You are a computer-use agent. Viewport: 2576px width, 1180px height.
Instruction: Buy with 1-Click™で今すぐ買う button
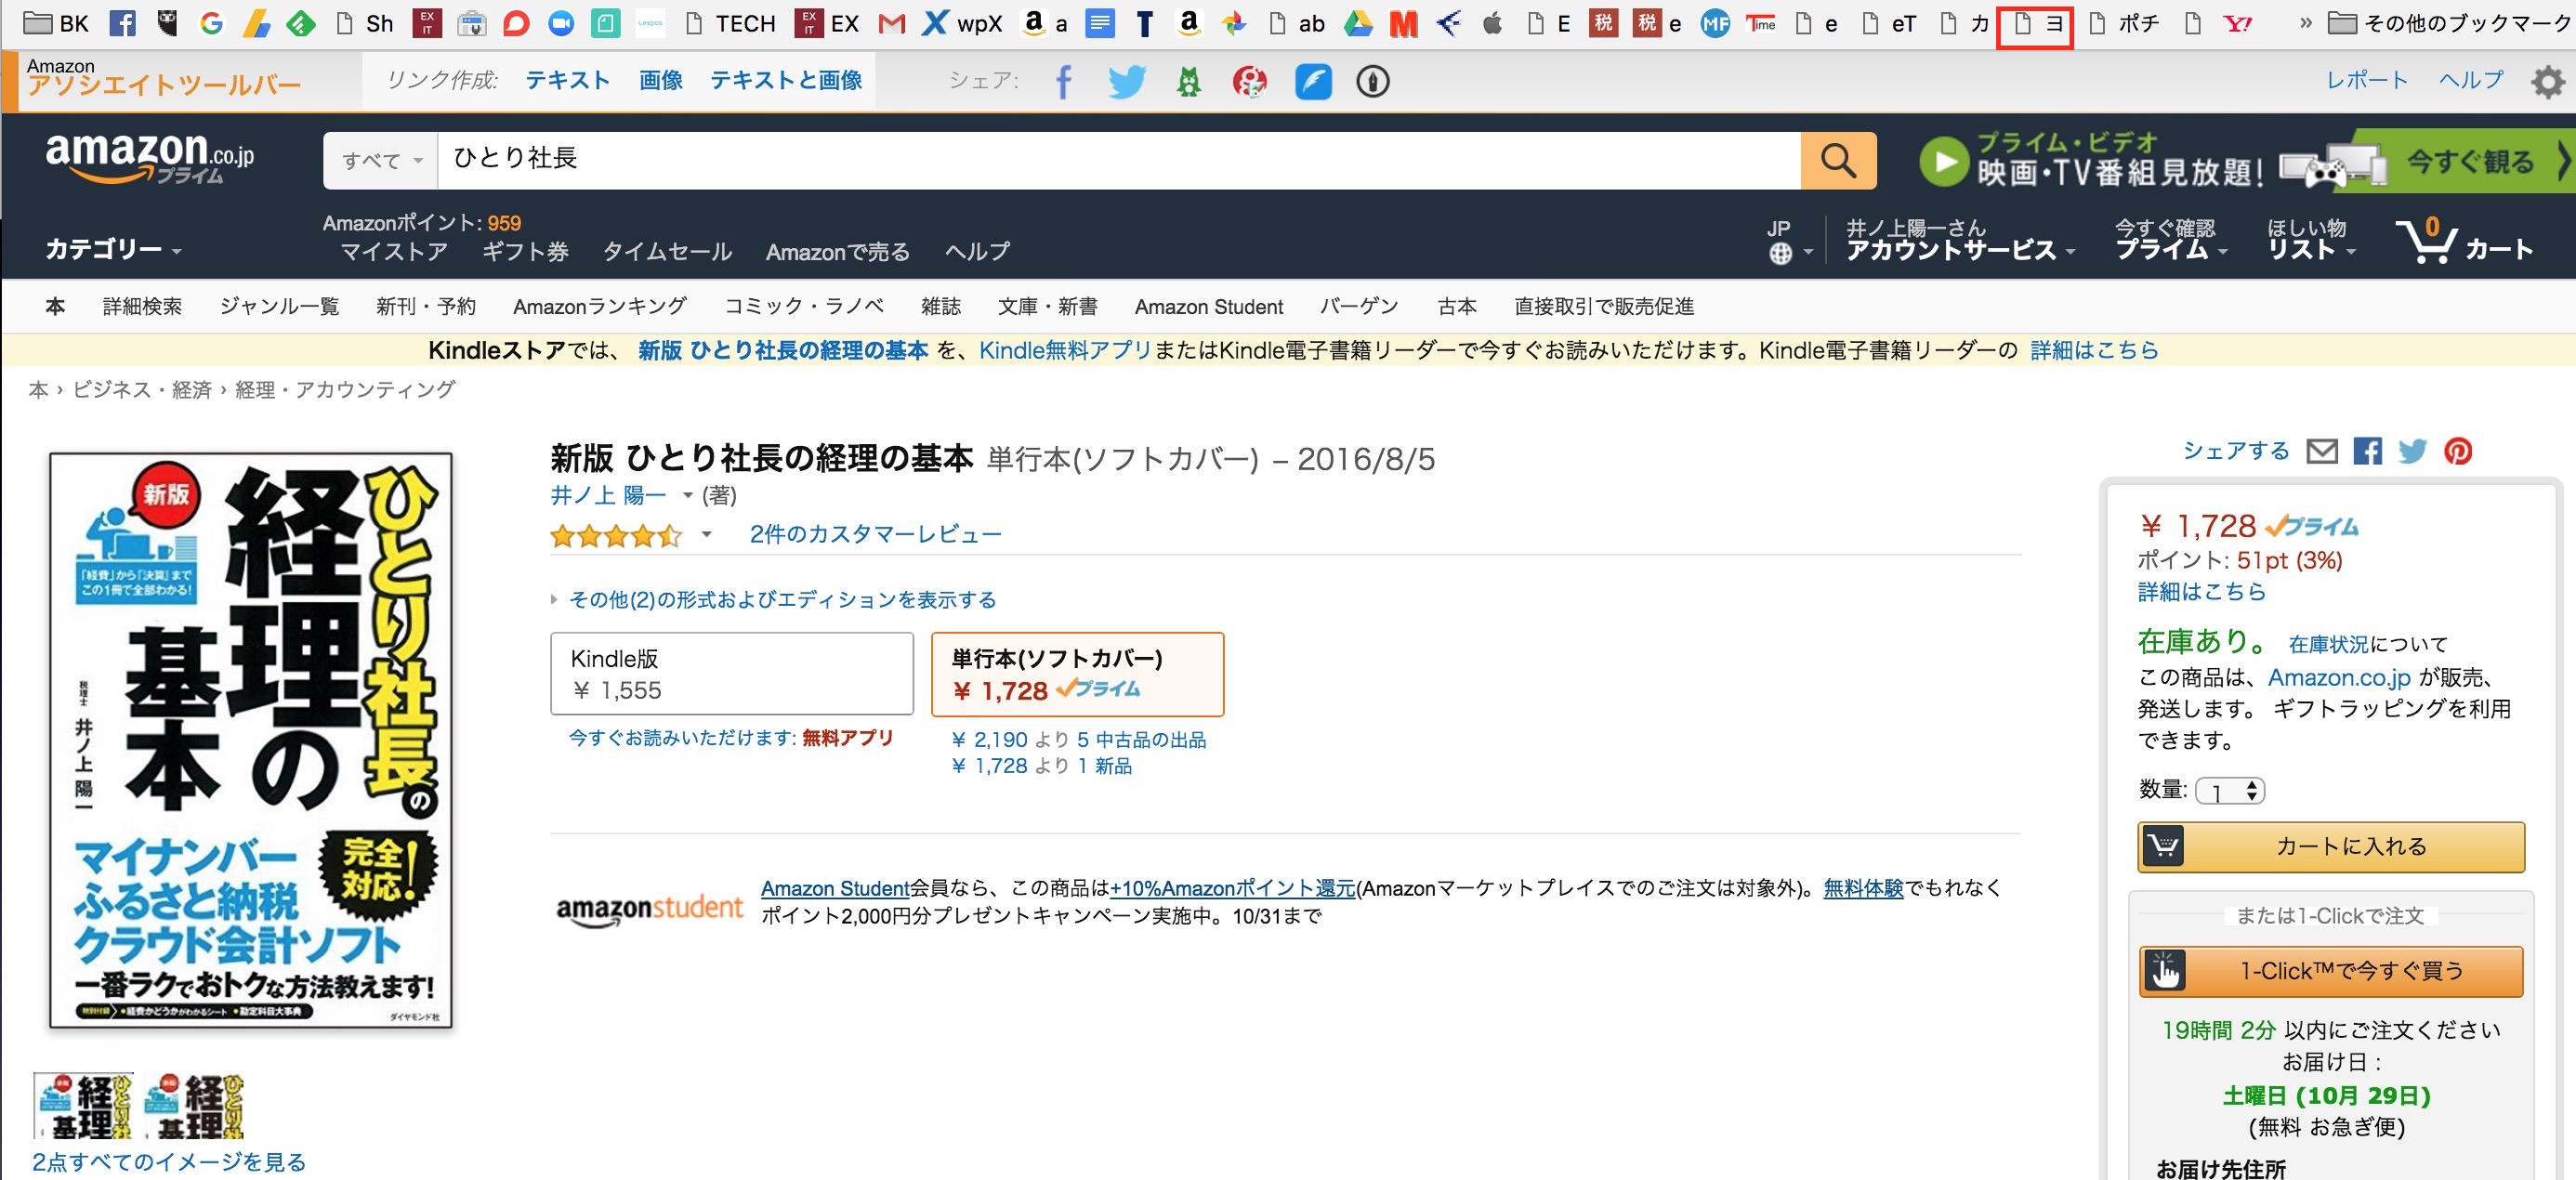[x=2331, y=971]
